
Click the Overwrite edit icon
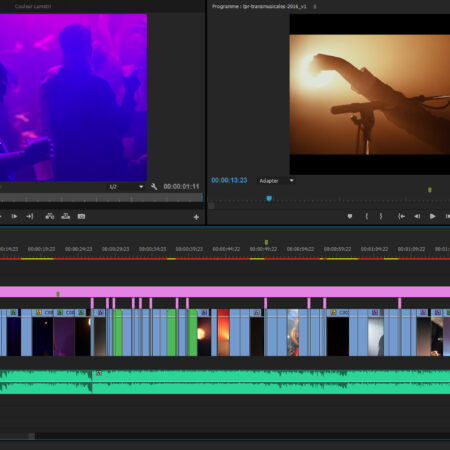click(66, 216)
